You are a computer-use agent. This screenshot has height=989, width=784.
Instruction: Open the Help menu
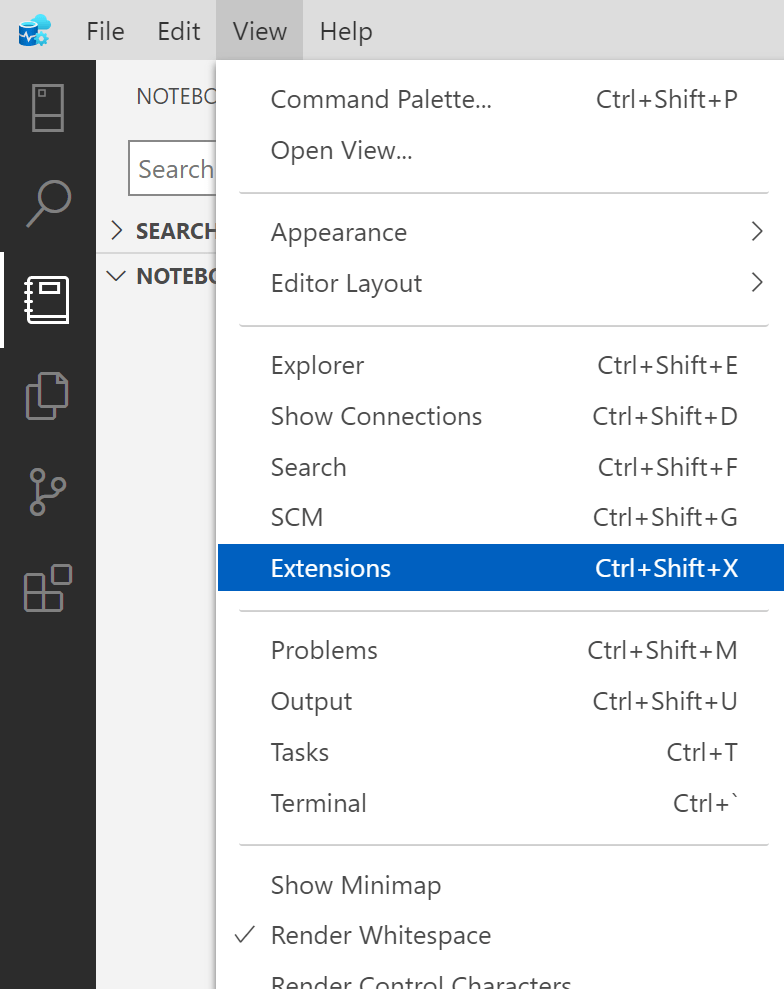[x=346, y=31]
